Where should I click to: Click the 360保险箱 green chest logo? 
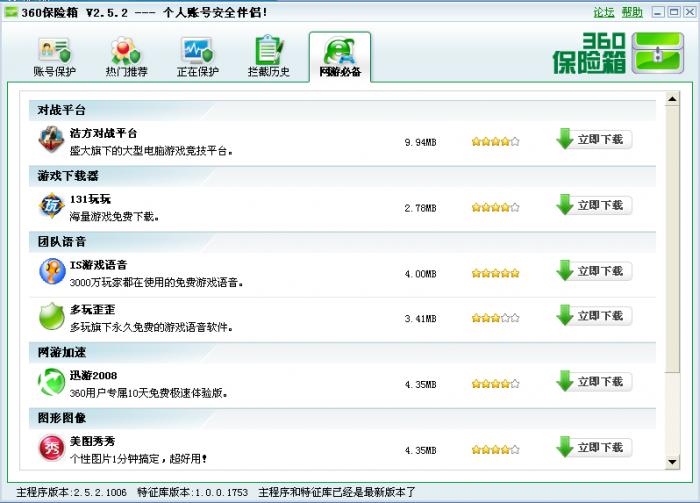coord(659,54)
